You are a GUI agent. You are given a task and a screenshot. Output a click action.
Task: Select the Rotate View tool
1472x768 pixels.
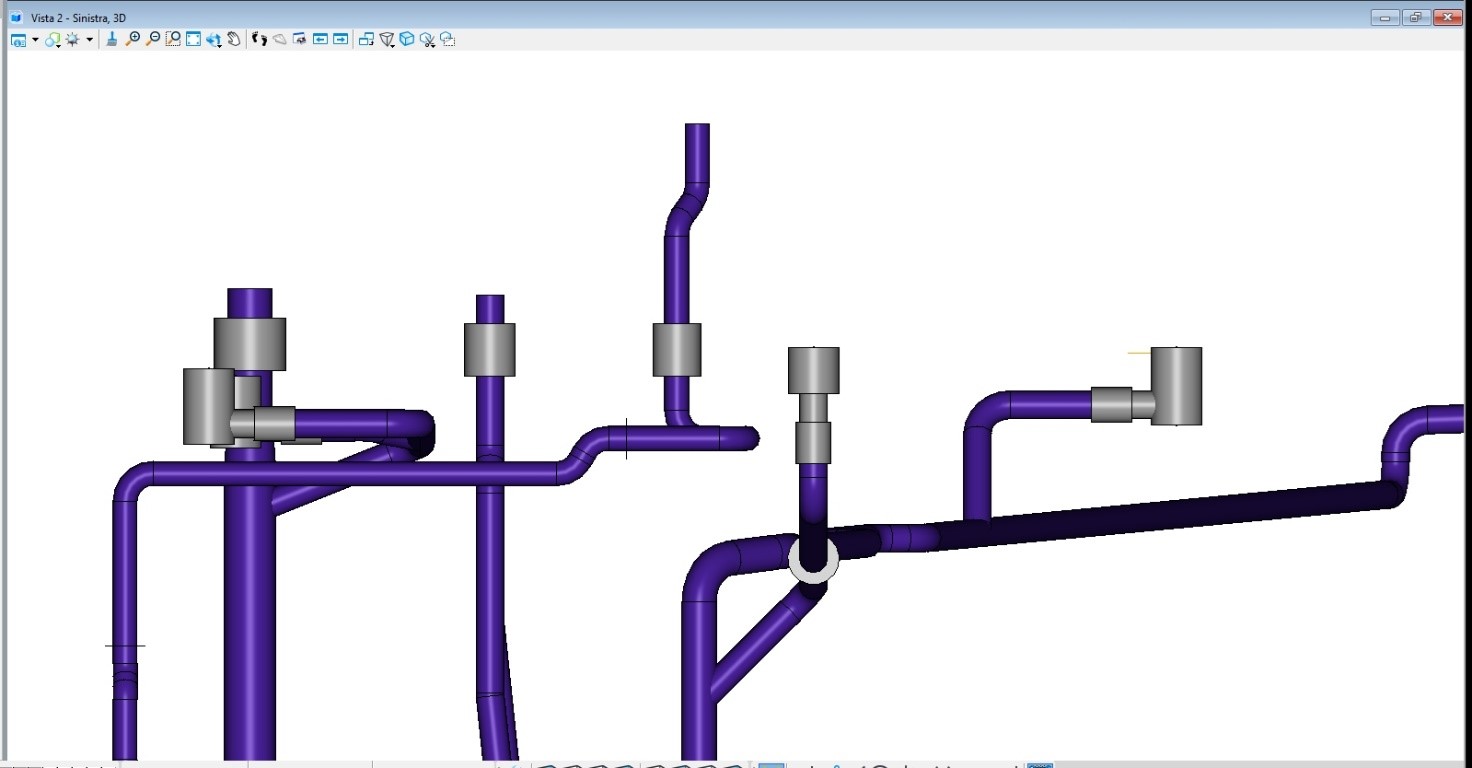pyautogui.click(x=214, y=40)
